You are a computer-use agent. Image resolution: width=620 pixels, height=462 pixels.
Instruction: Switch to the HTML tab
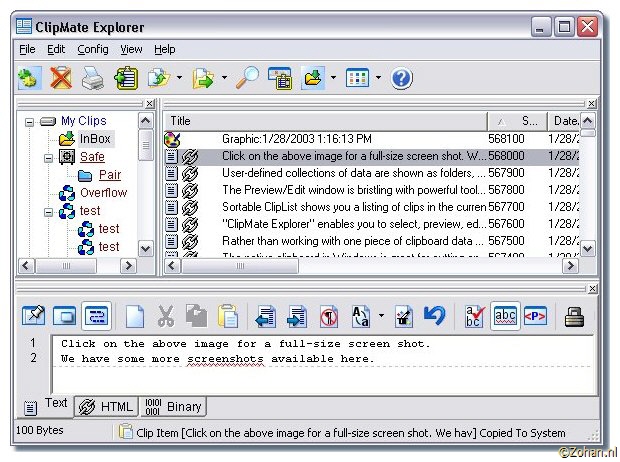click(x=106, y=407)
